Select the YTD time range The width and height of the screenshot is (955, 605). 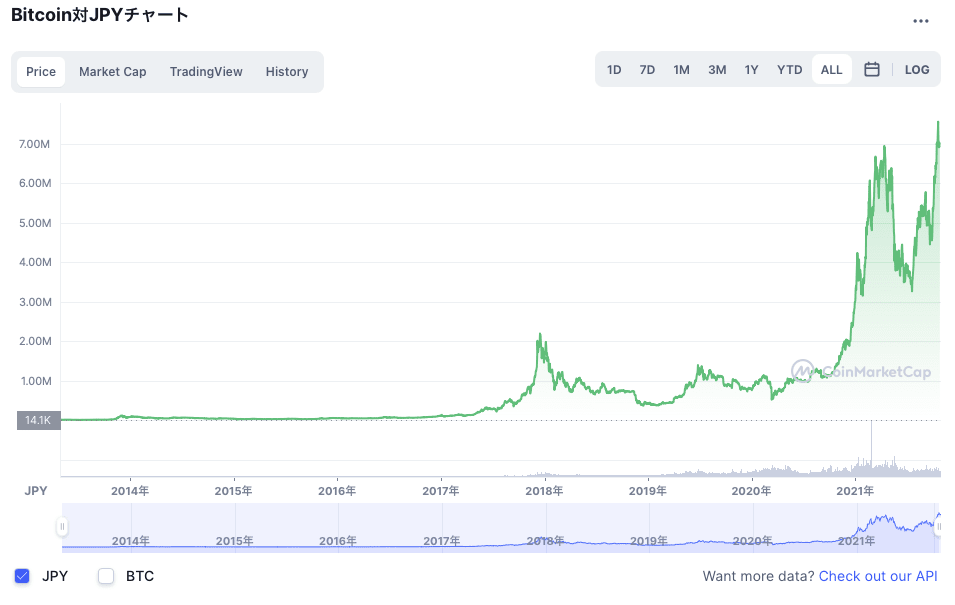click(x=789, y=69)
